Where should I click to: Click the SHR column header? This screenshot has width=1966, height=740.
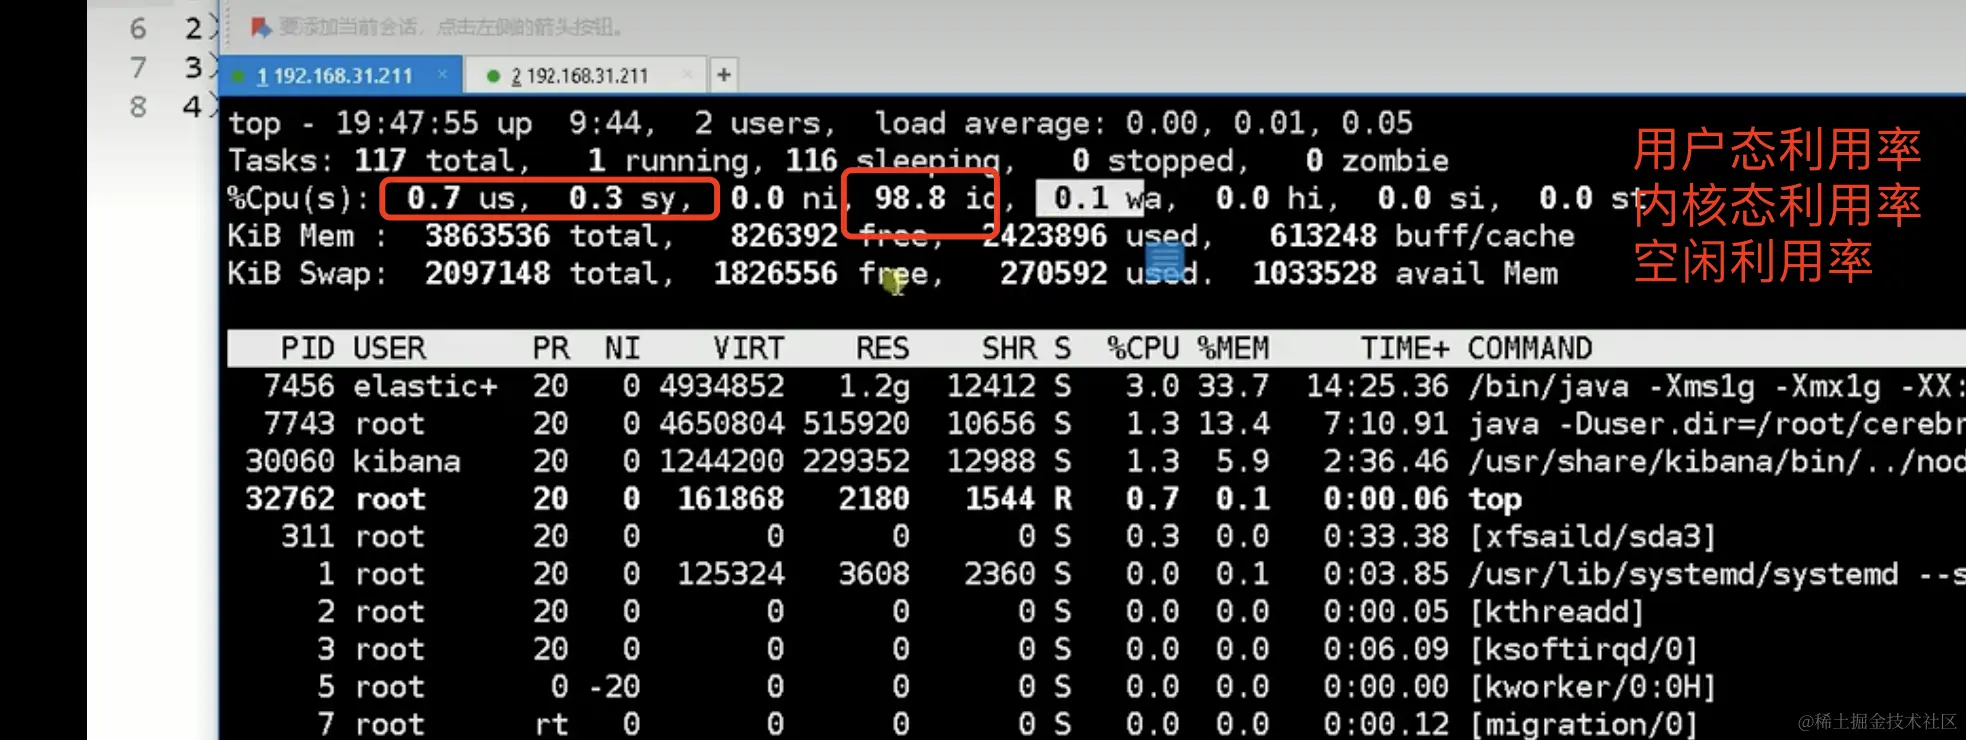point(1008,348)
